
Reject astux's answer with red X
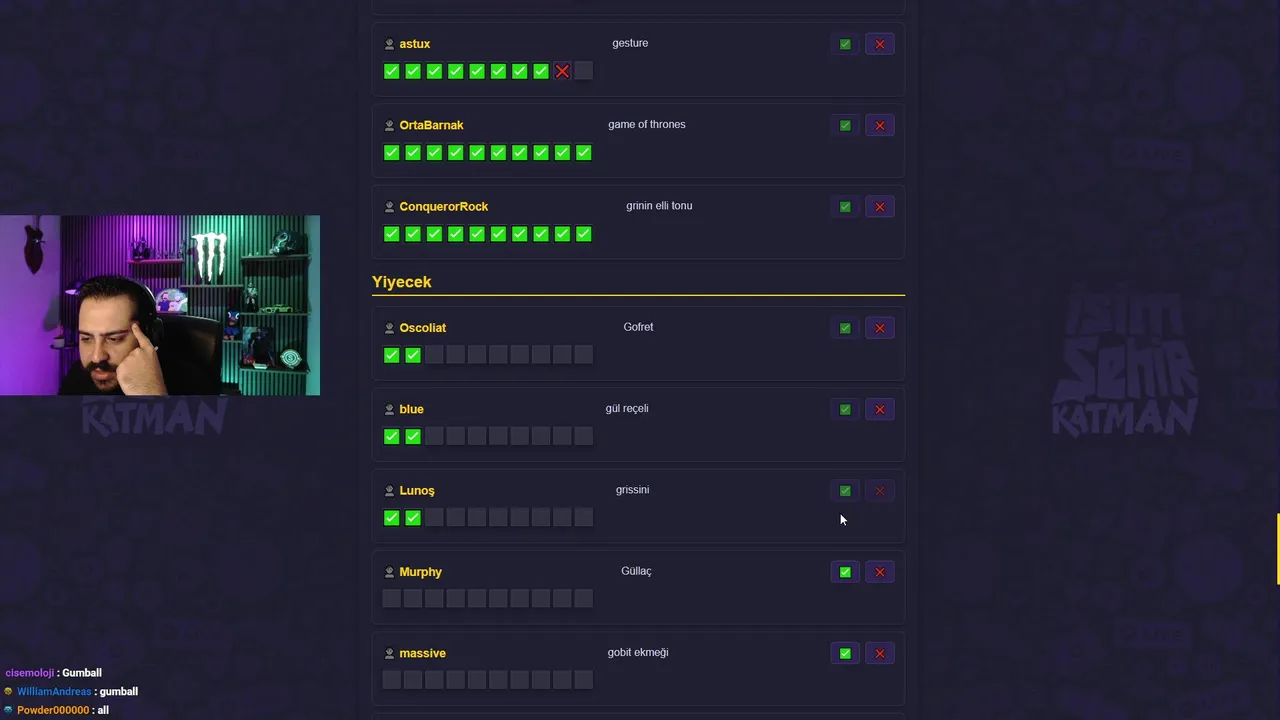click(880, 44)
